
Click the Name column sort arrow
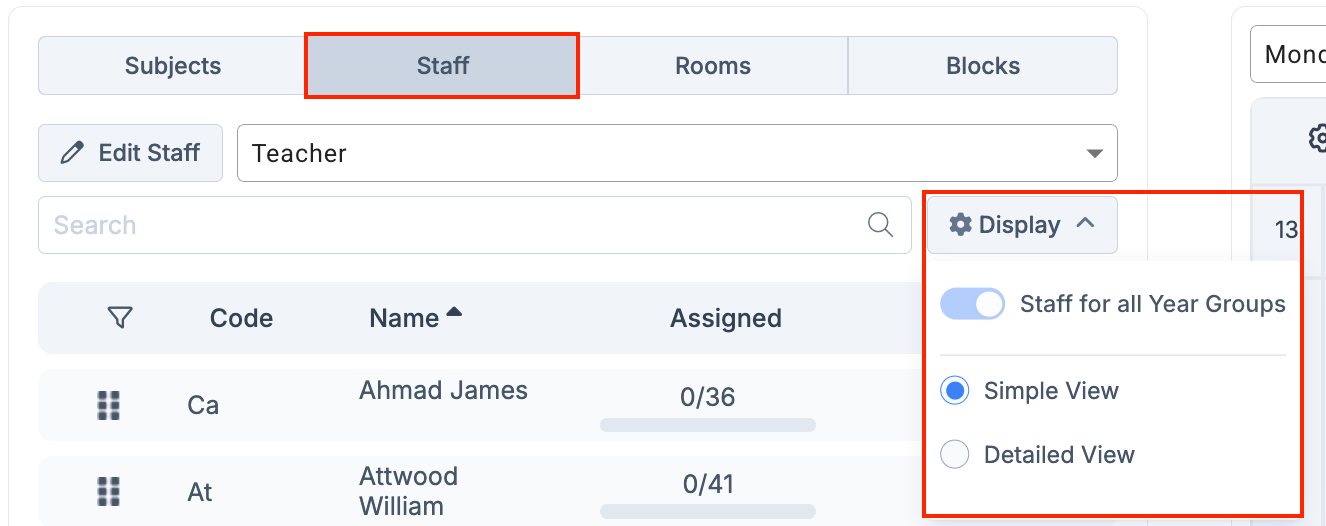tap(454, 312)
